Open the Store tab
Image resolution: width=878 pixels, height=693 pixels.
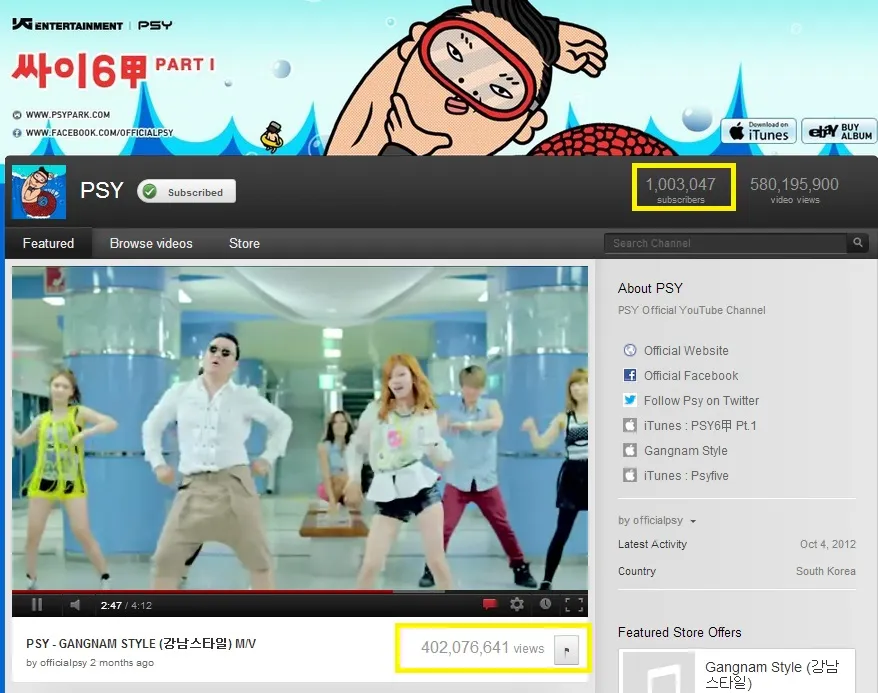tap(244, 243)
